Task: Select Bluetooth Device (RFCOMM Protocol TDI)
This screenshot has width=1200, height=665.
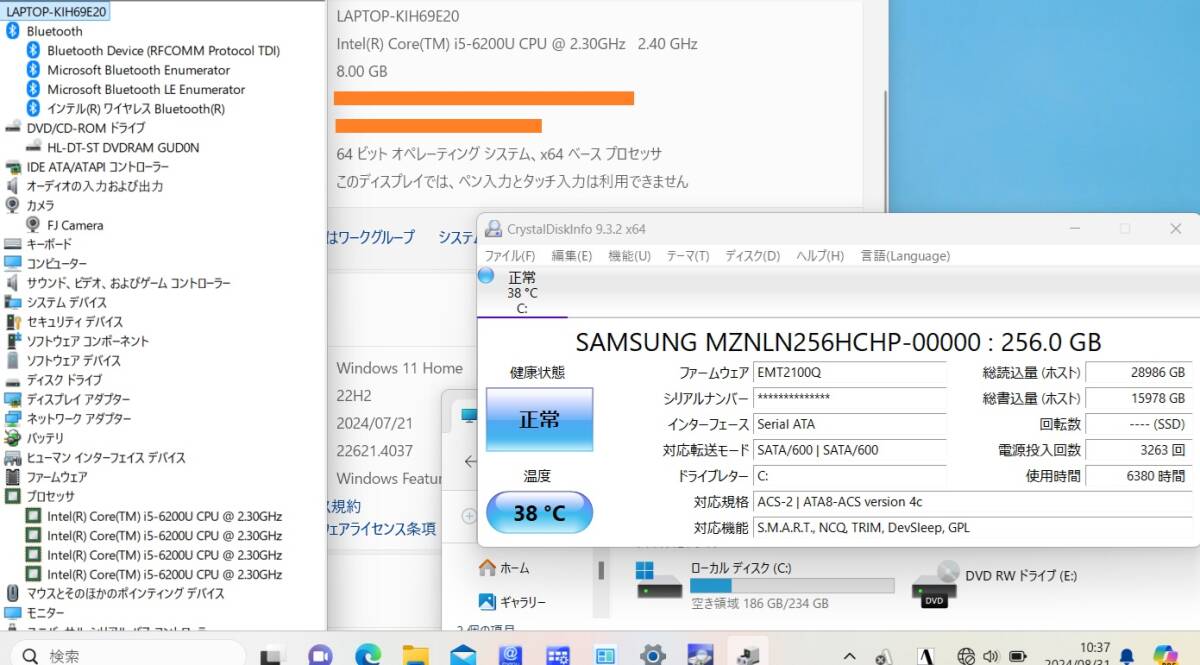Action: [163, 50]
